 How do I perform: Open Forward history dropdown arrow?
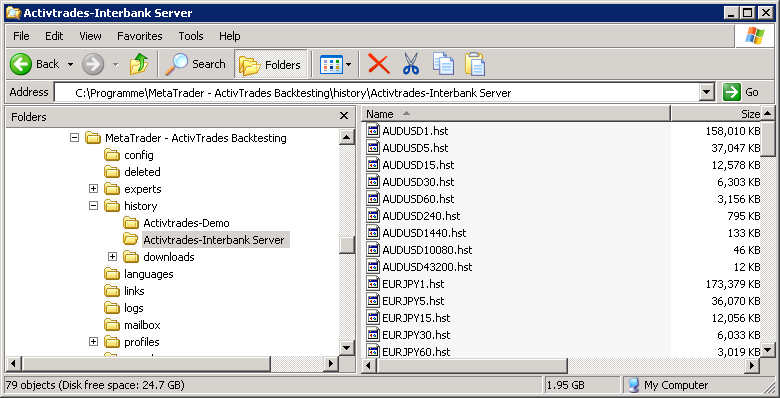pyautogui.click(x=115, y=65)
